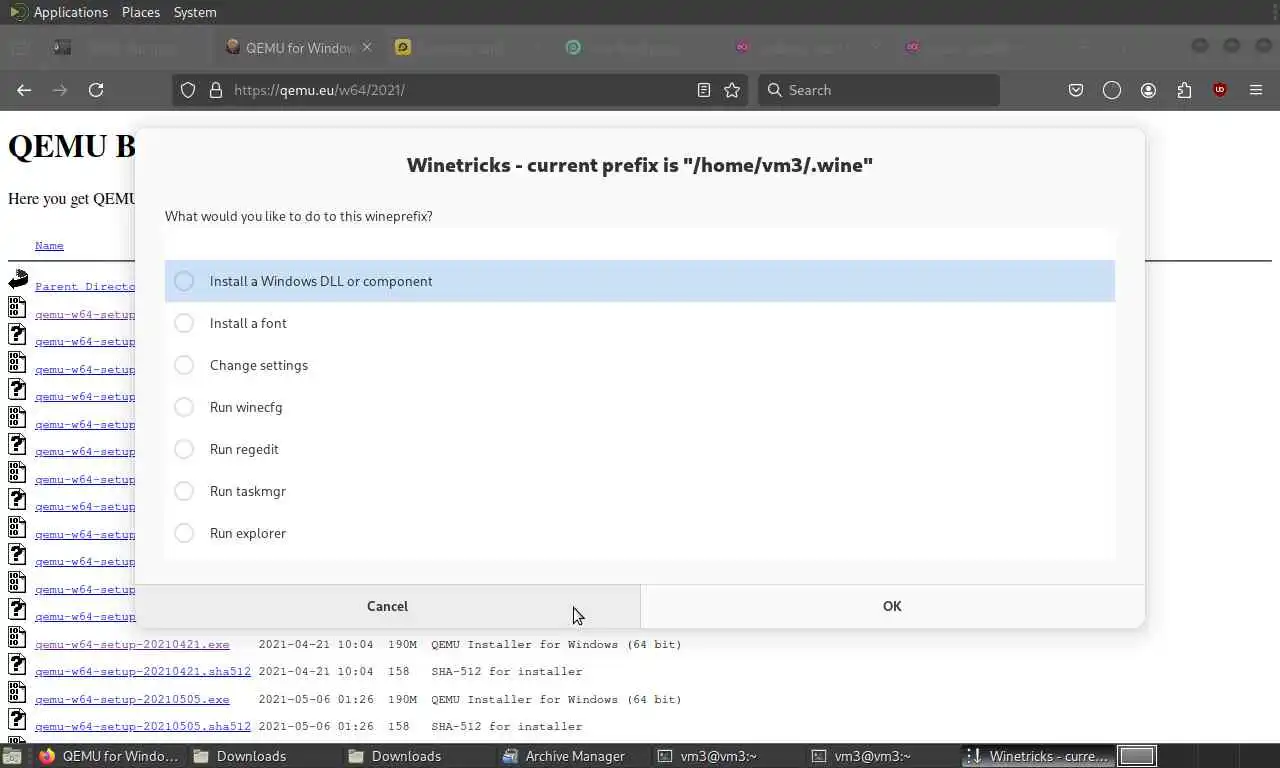This screenshot has height=768, width=1280.
Task: Click '2021-04-21 10:04' in the 20210421.exe row
Action: point(316,644)
